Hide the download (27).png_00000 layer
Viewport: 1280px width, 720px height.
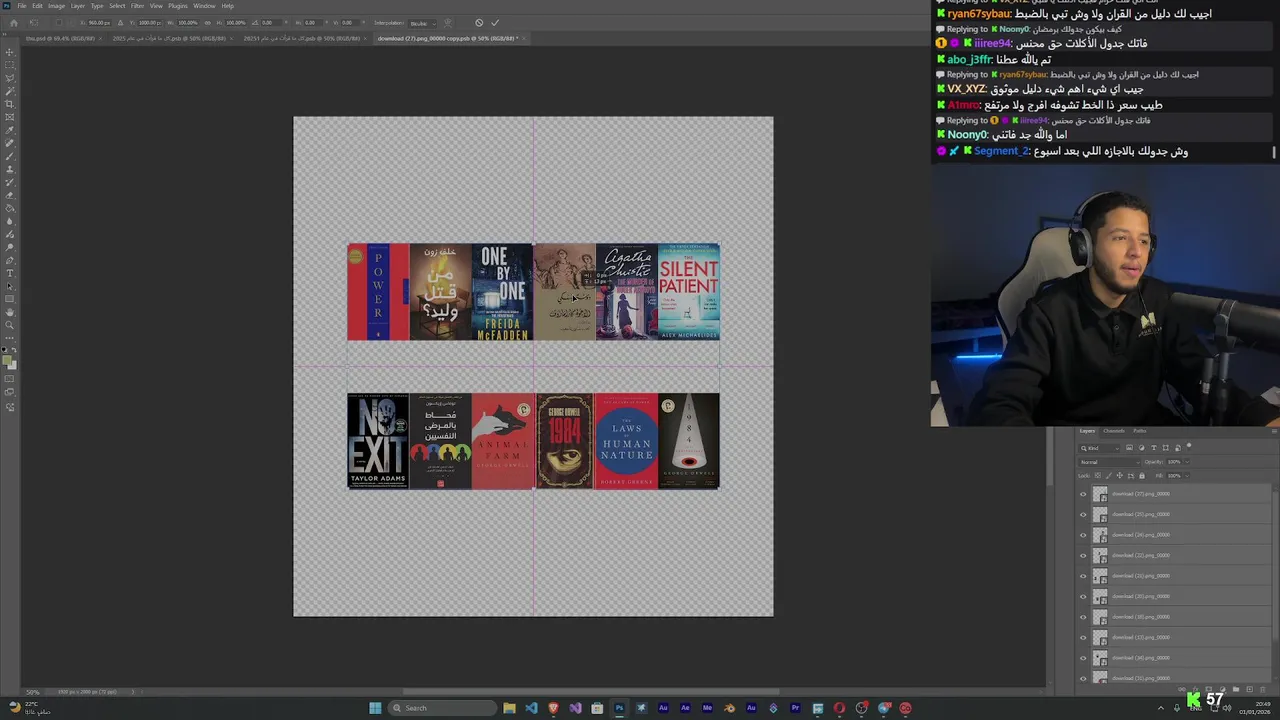pos(1082,494)
